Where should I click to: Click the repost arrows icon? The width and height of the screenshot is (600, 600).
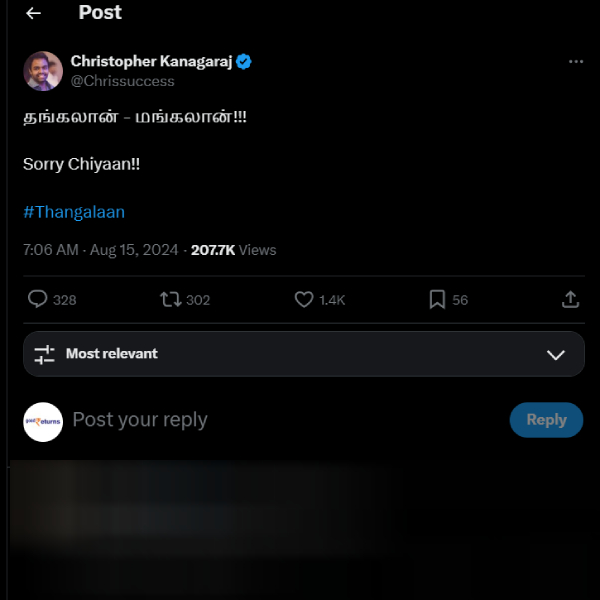pyautogui.click(x=171, y=299)
